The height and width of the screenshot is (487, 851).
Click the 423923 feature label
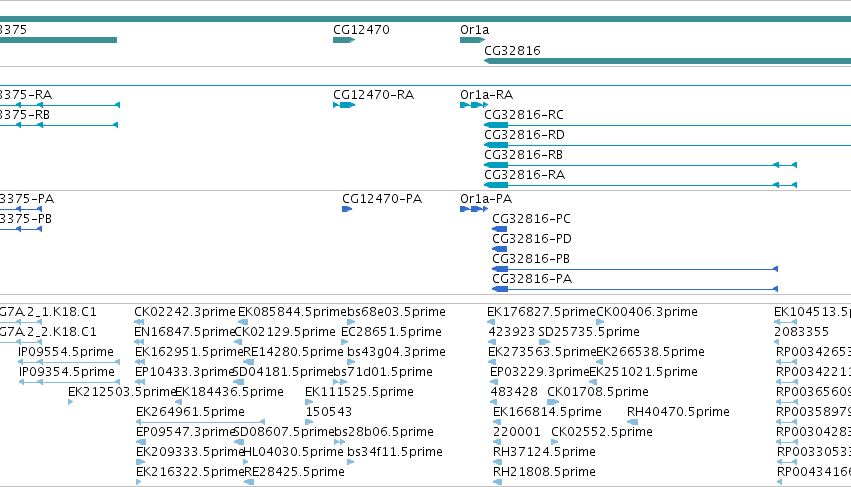pos(512,332)
